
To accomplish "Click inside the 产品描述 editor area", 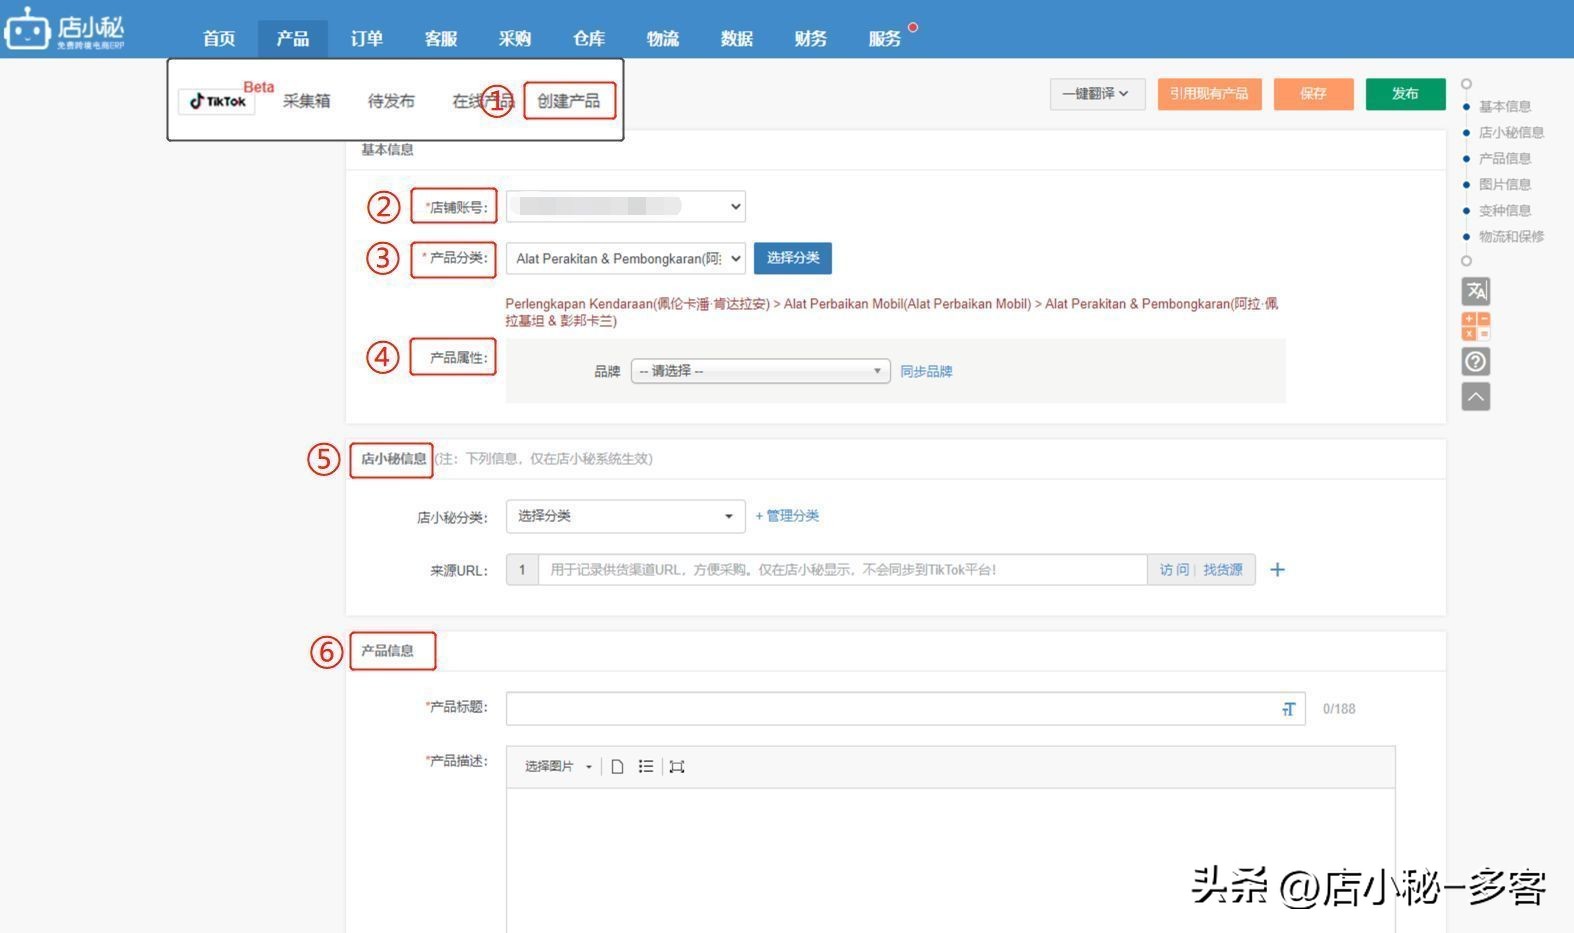I will (950, 860).
